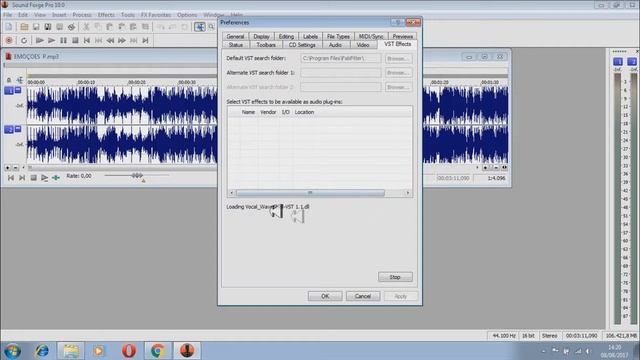Toggle channel 1 button in meters panel
The height and width of the screenshot is (360, 640).
coord(618,62)
